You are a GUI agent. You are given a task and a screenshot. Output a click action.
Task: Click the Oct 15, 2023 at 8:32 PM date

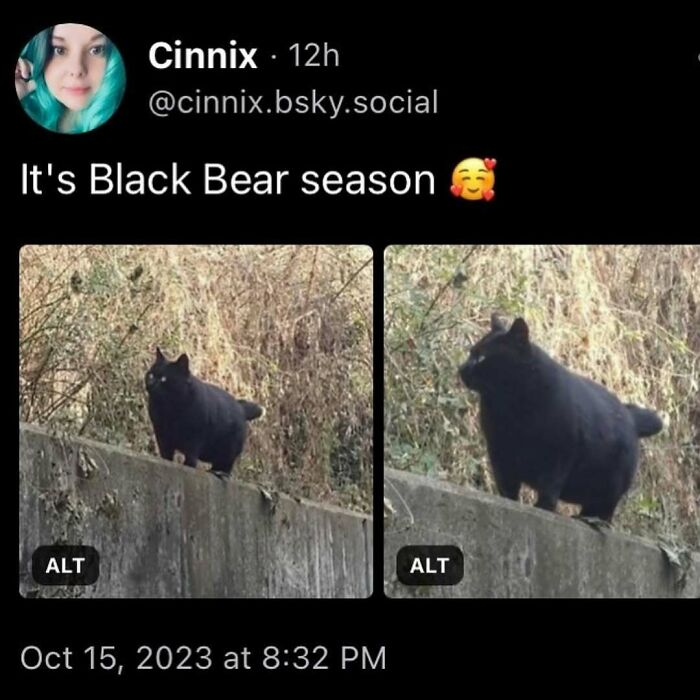click(204, 658)
